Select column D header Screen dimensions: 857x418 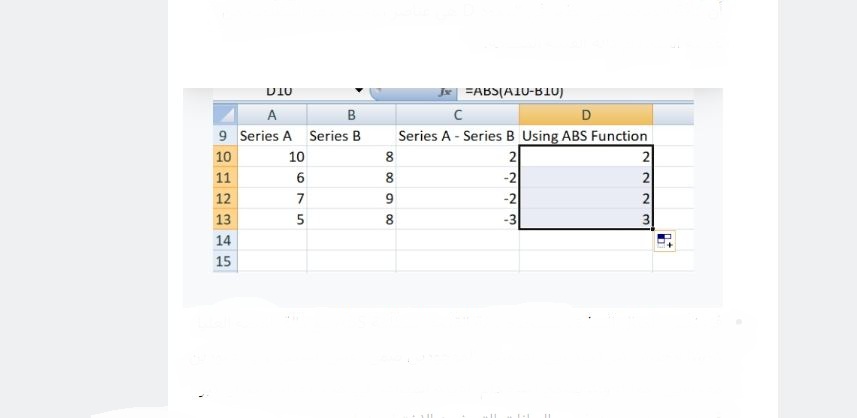click(585, 114)
